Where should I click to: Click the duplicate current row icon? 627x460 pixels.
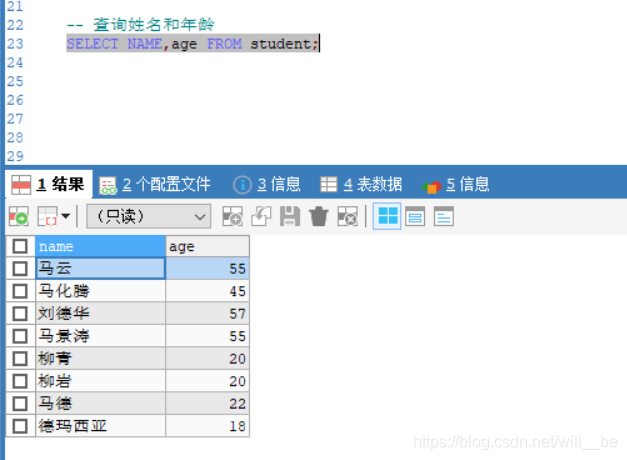pyautogui.click(x=261, y=216)
